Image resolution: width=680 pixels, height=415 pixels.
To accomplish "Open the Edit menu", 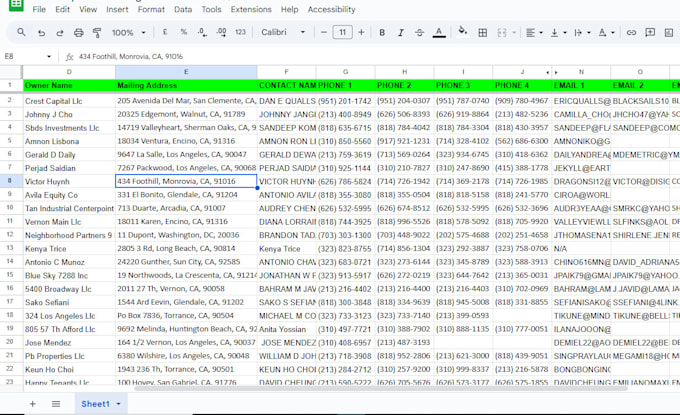I will [x=62, y=10].
